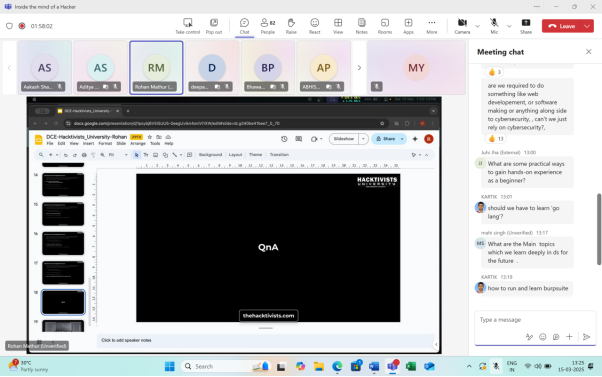Image resolution: width=602 pixels, height=377 pixels.
Task: Open breakout Rooms
Action: (385, 26)
